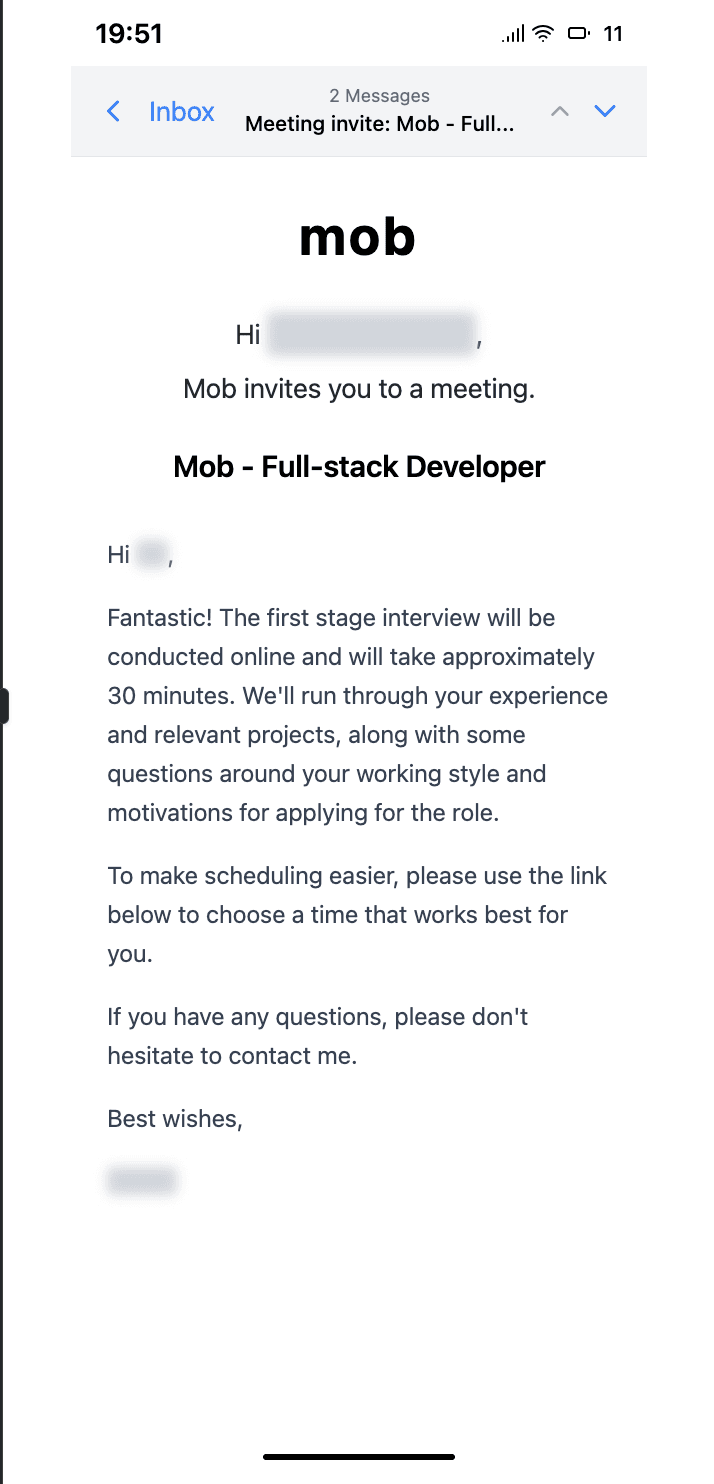
Task: Tap the back chevron beside Inbox
Action: pos(114,111)
